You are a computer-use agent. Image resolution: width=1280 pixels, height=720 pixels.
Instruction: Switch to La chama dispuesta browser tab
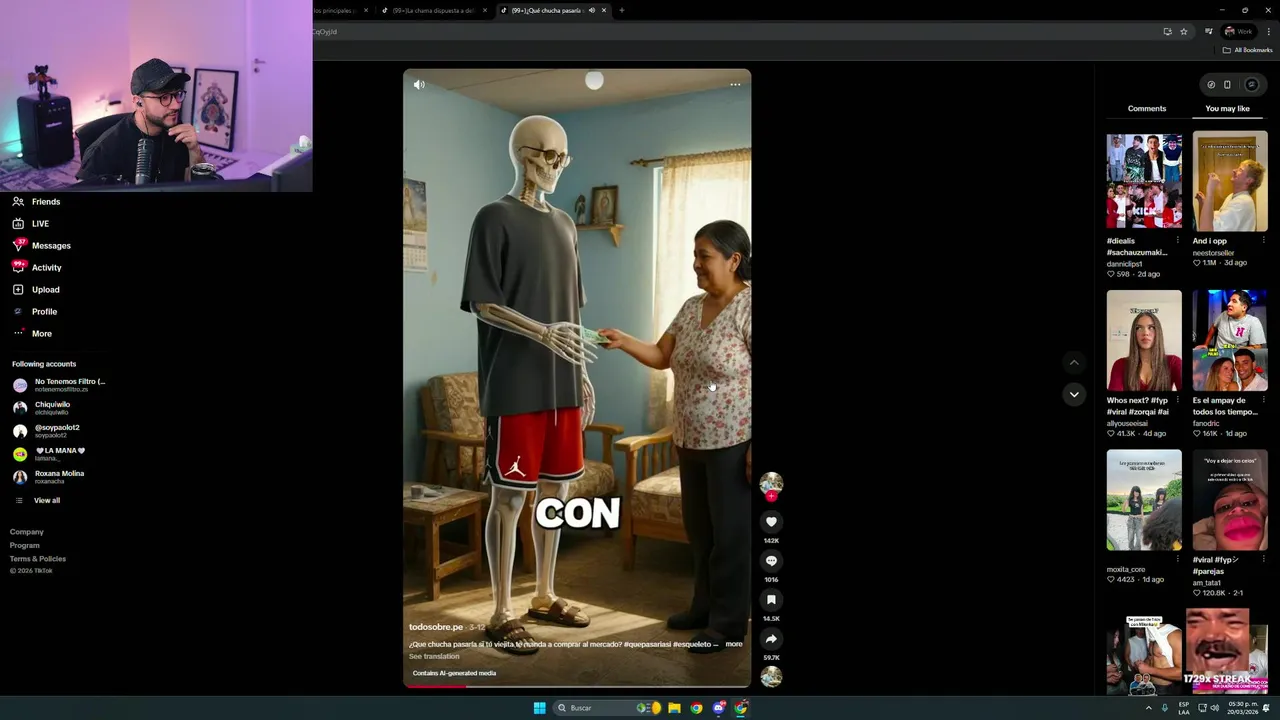tap(434, 10)
